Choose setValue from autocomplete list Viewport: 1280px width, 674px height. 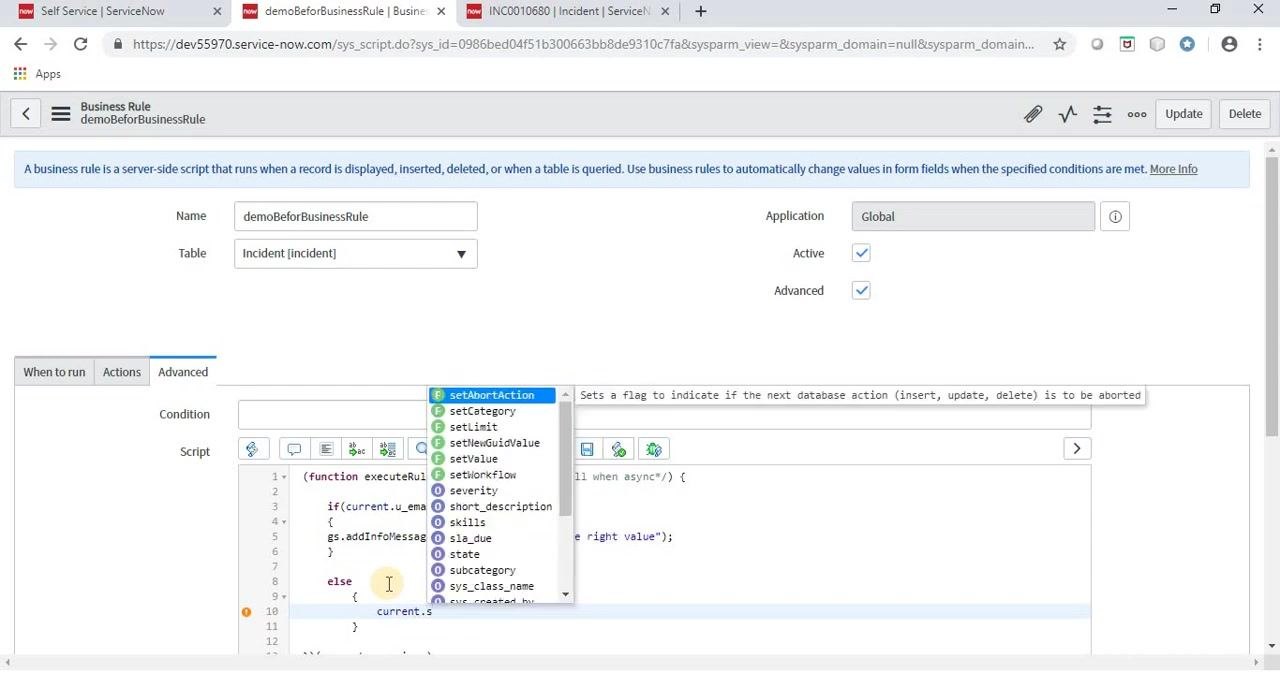pyautogui.click(x=492, y=459)
